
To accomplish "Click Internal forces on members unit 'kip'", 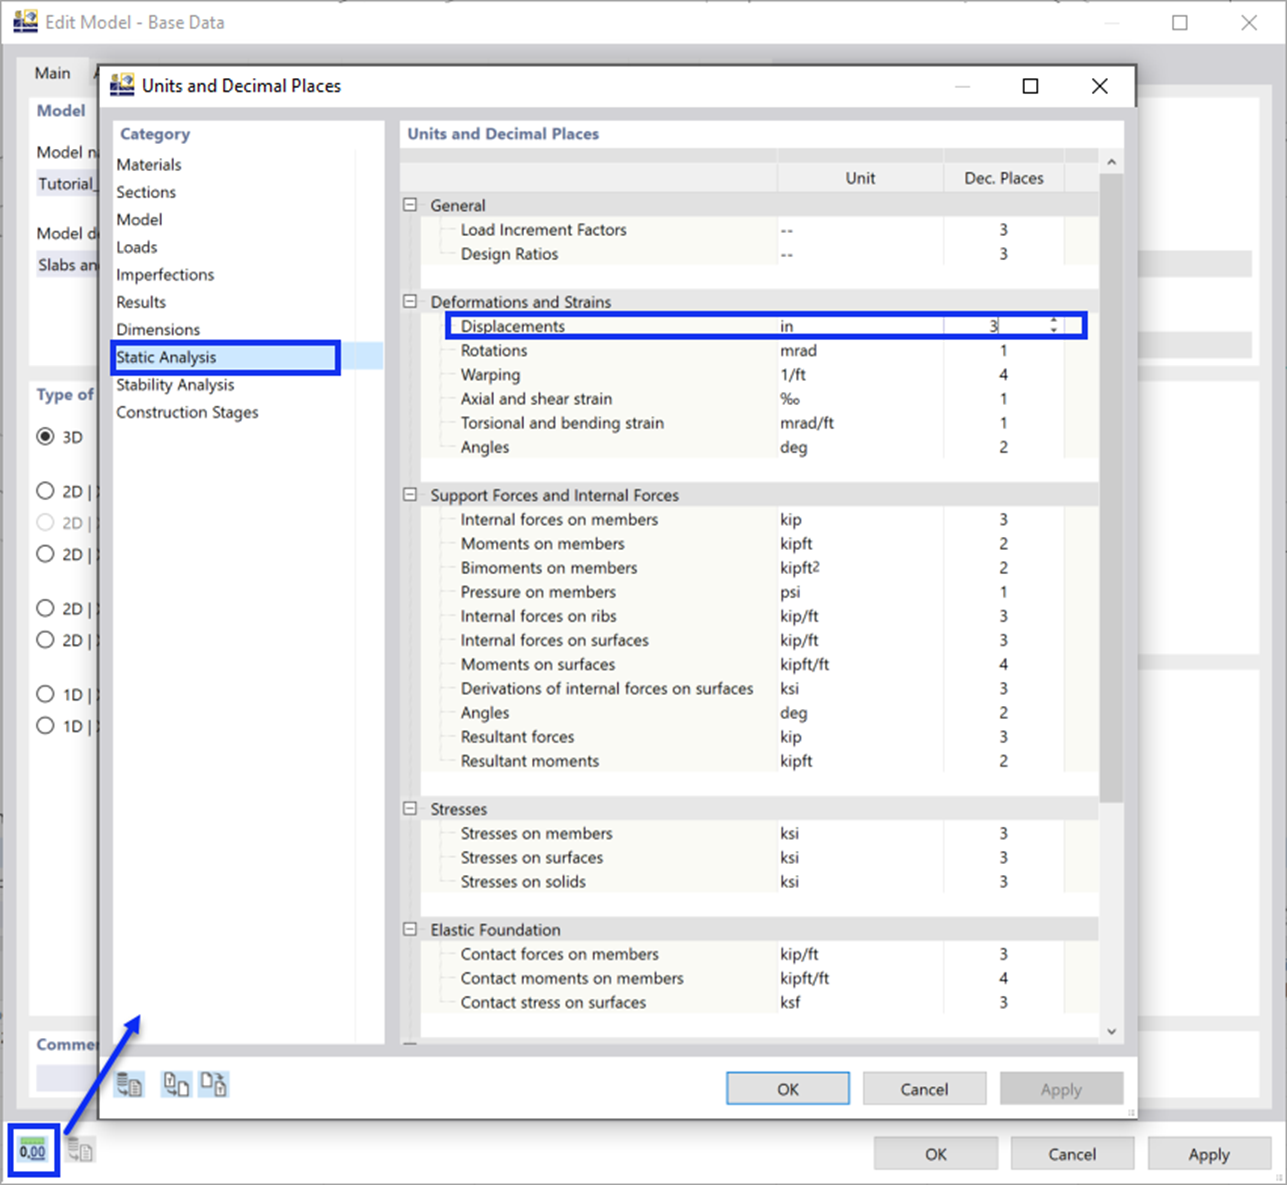I will [791, 519].
